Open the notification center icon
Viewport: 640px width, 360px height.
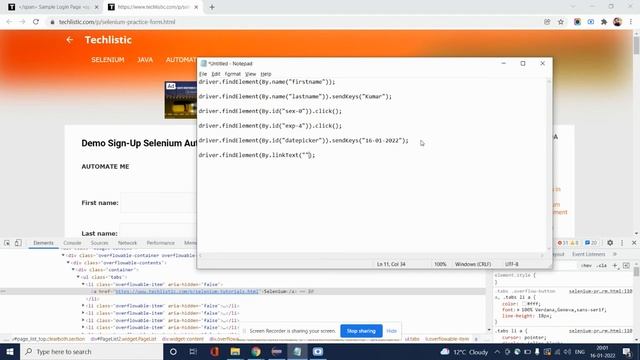point(627,351)
